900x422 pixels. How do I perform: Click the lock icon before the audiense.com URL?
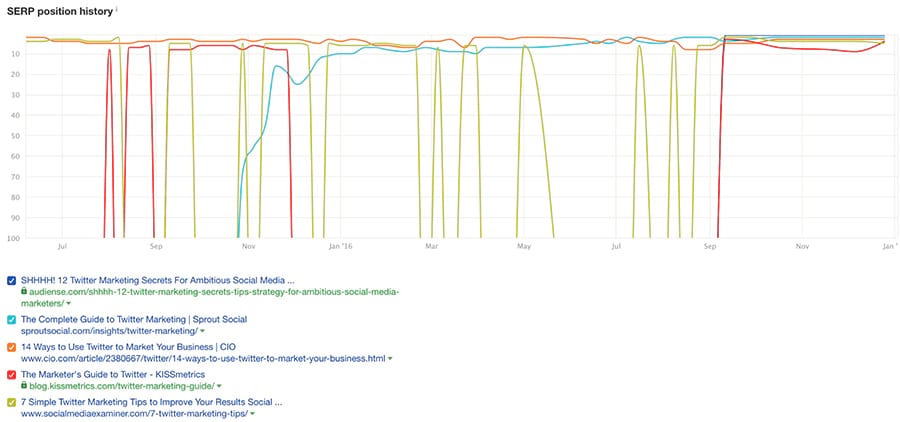click(x=24, y=292)
